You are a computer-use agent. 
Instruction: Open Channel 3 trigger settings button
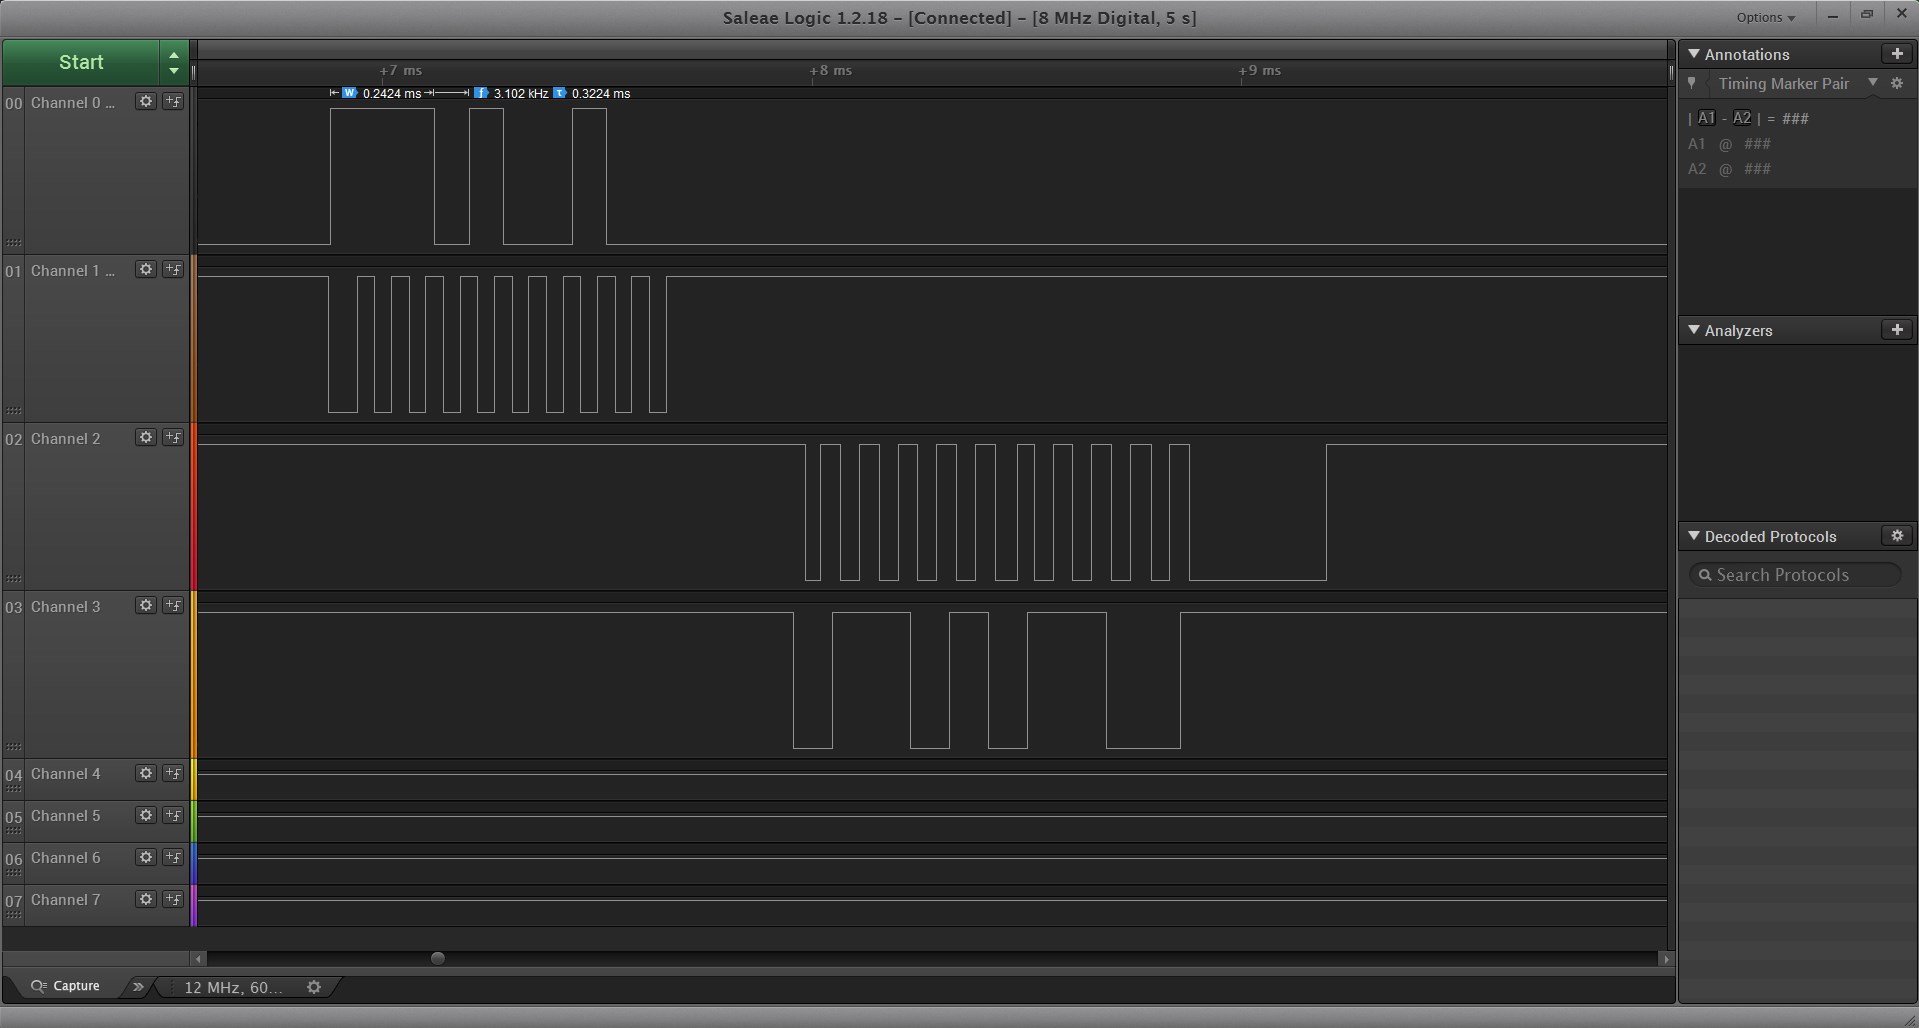173,605
